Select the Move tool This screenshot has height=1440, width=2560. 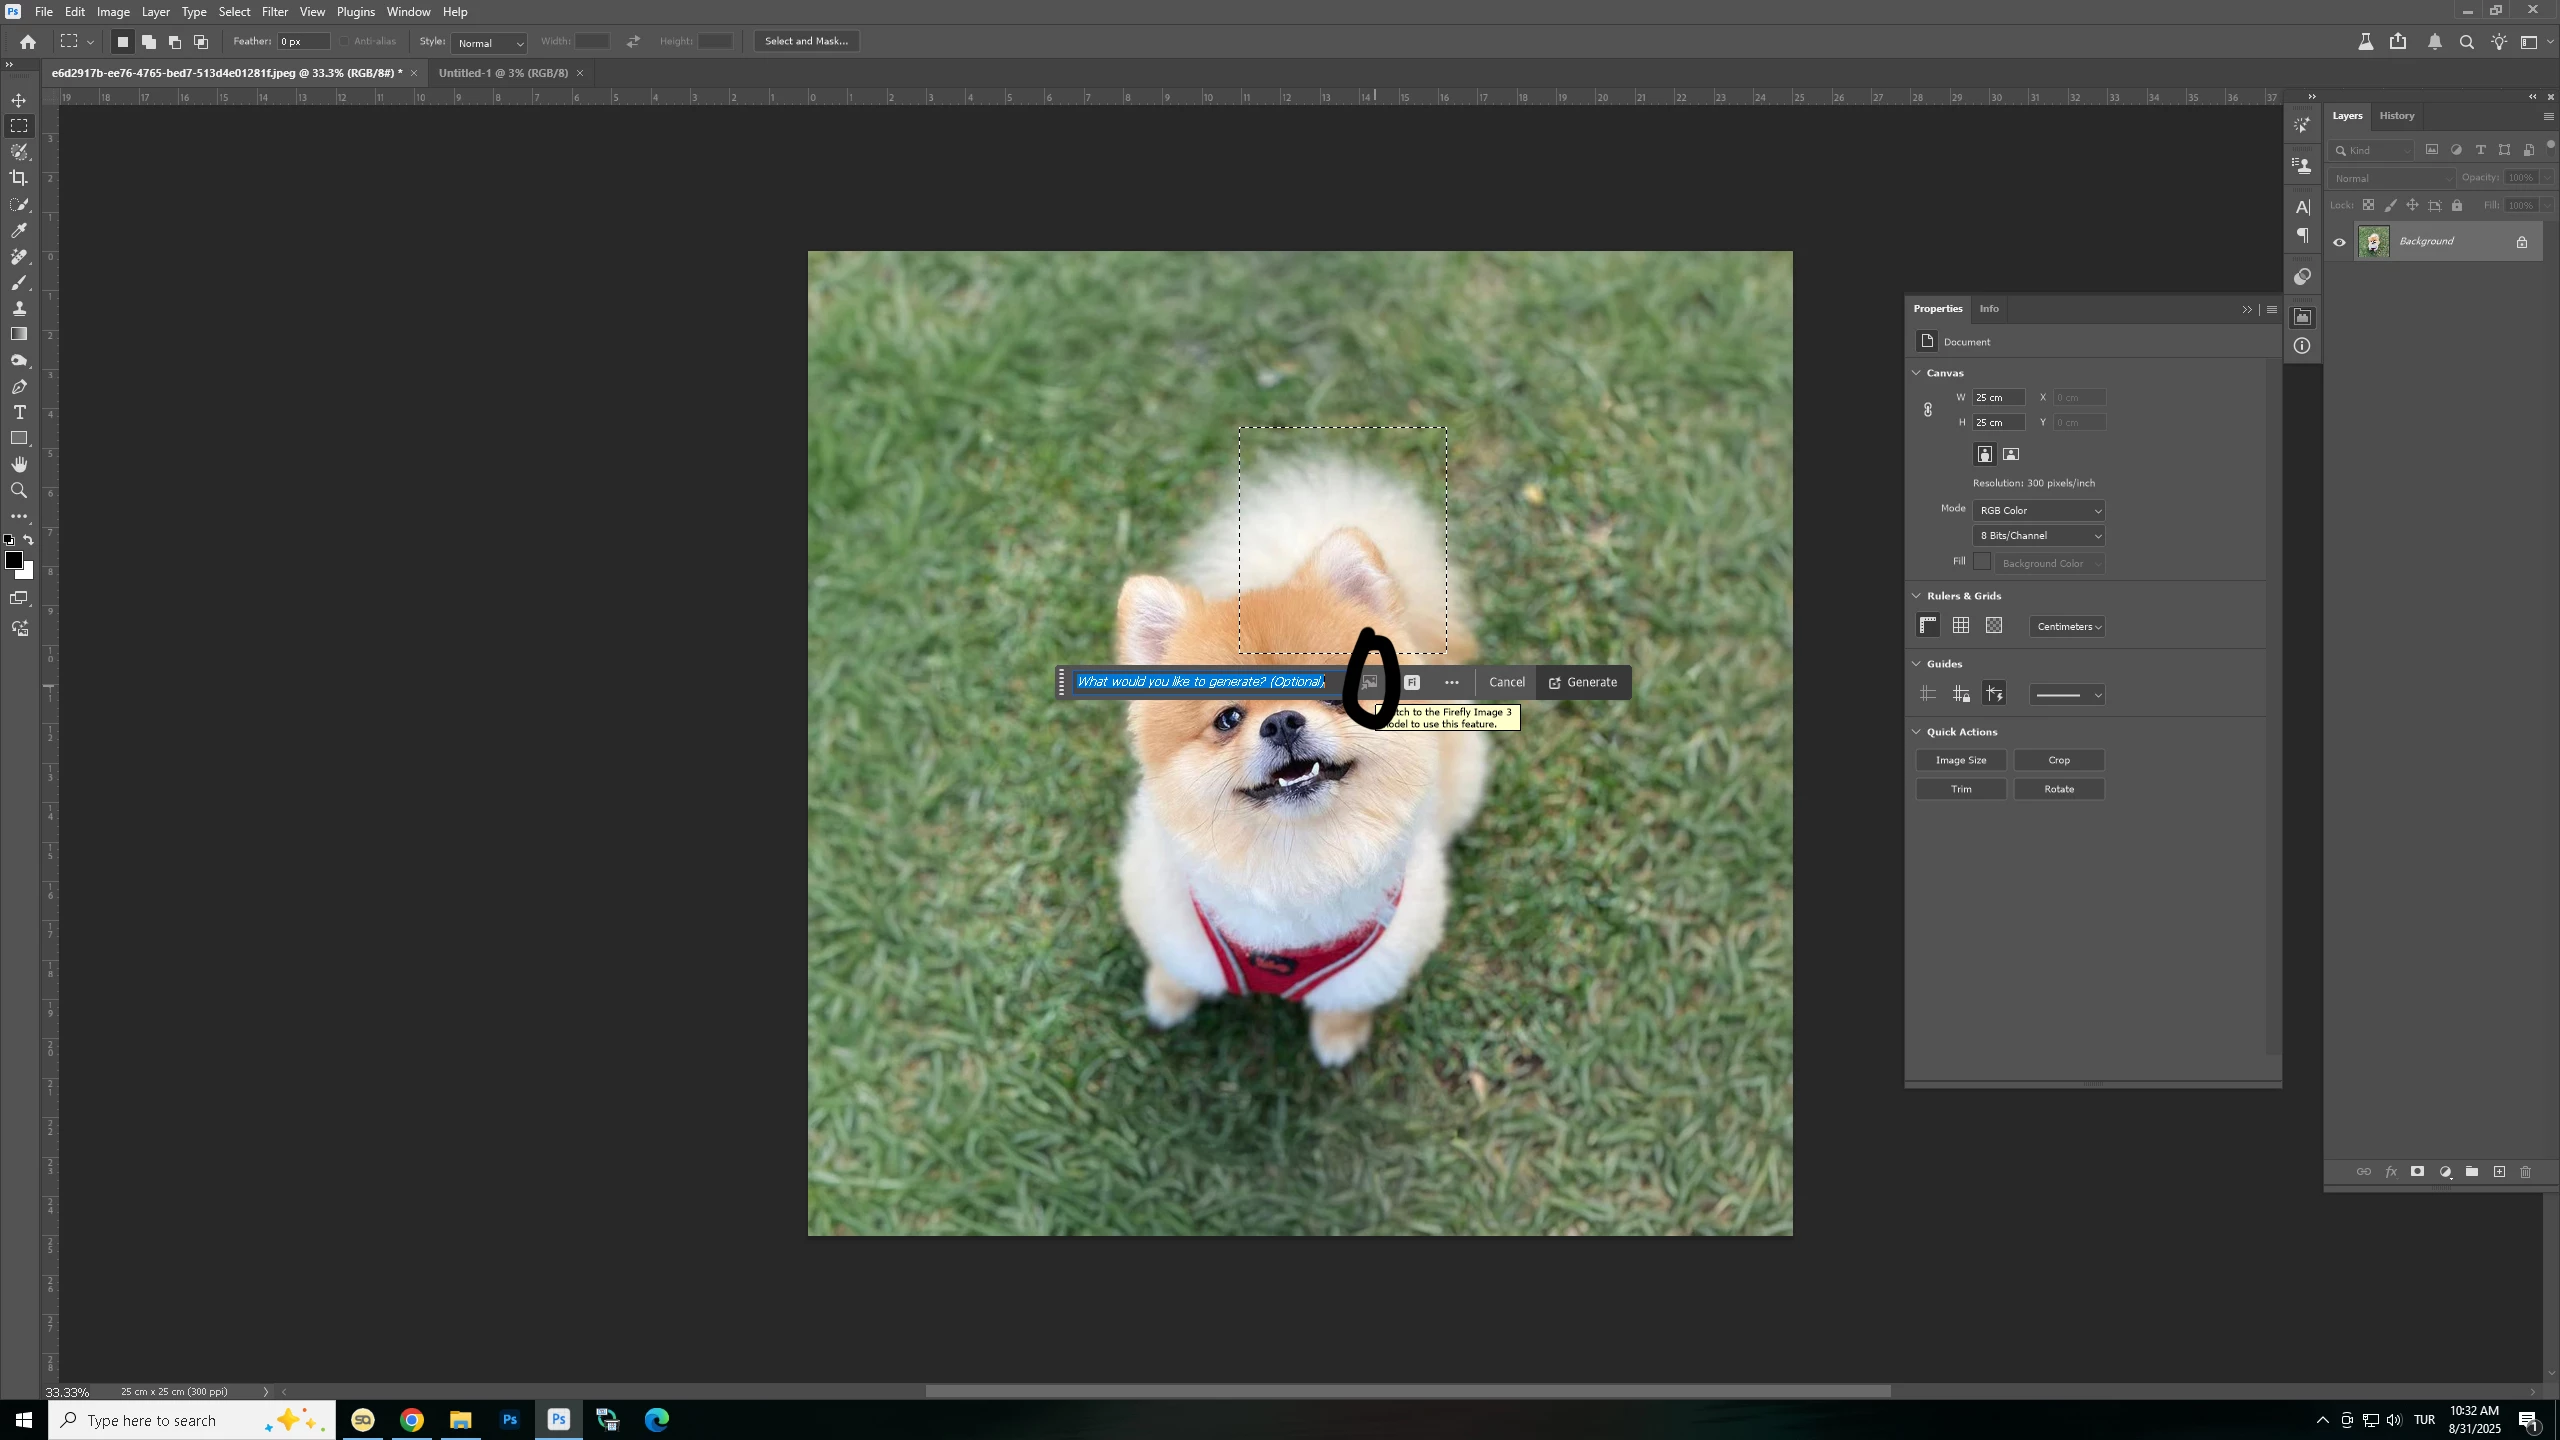click(x=19, y=100)
